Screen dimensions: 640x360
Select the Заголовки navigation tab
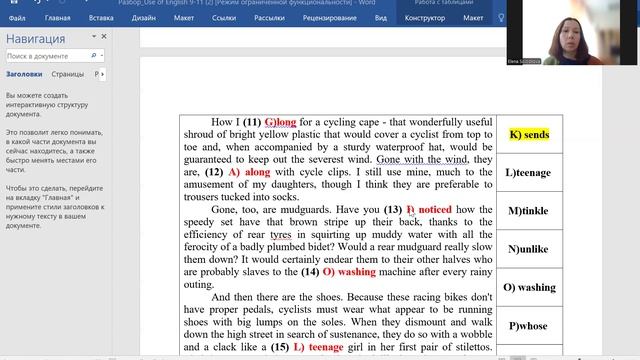(x=24, y=74)
